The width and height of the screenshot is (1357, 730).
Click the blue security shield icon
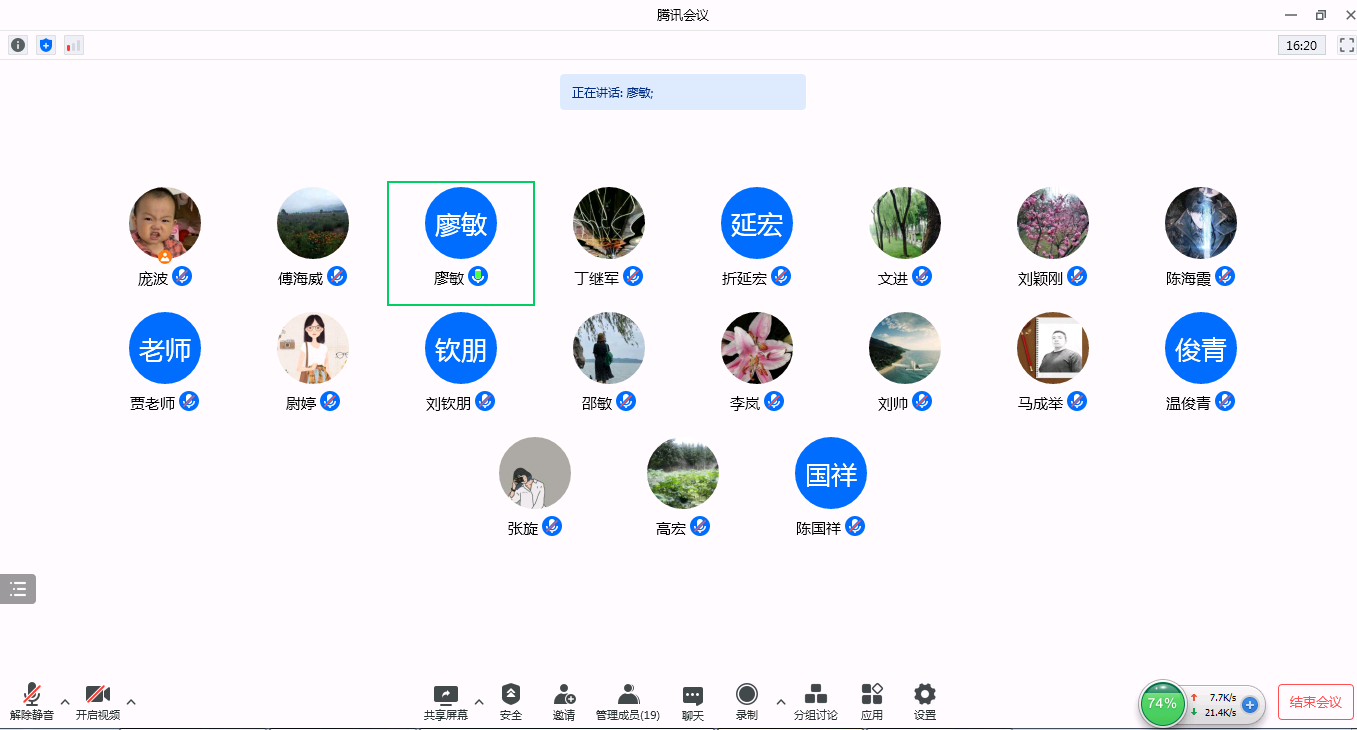[x=45, y=45]
